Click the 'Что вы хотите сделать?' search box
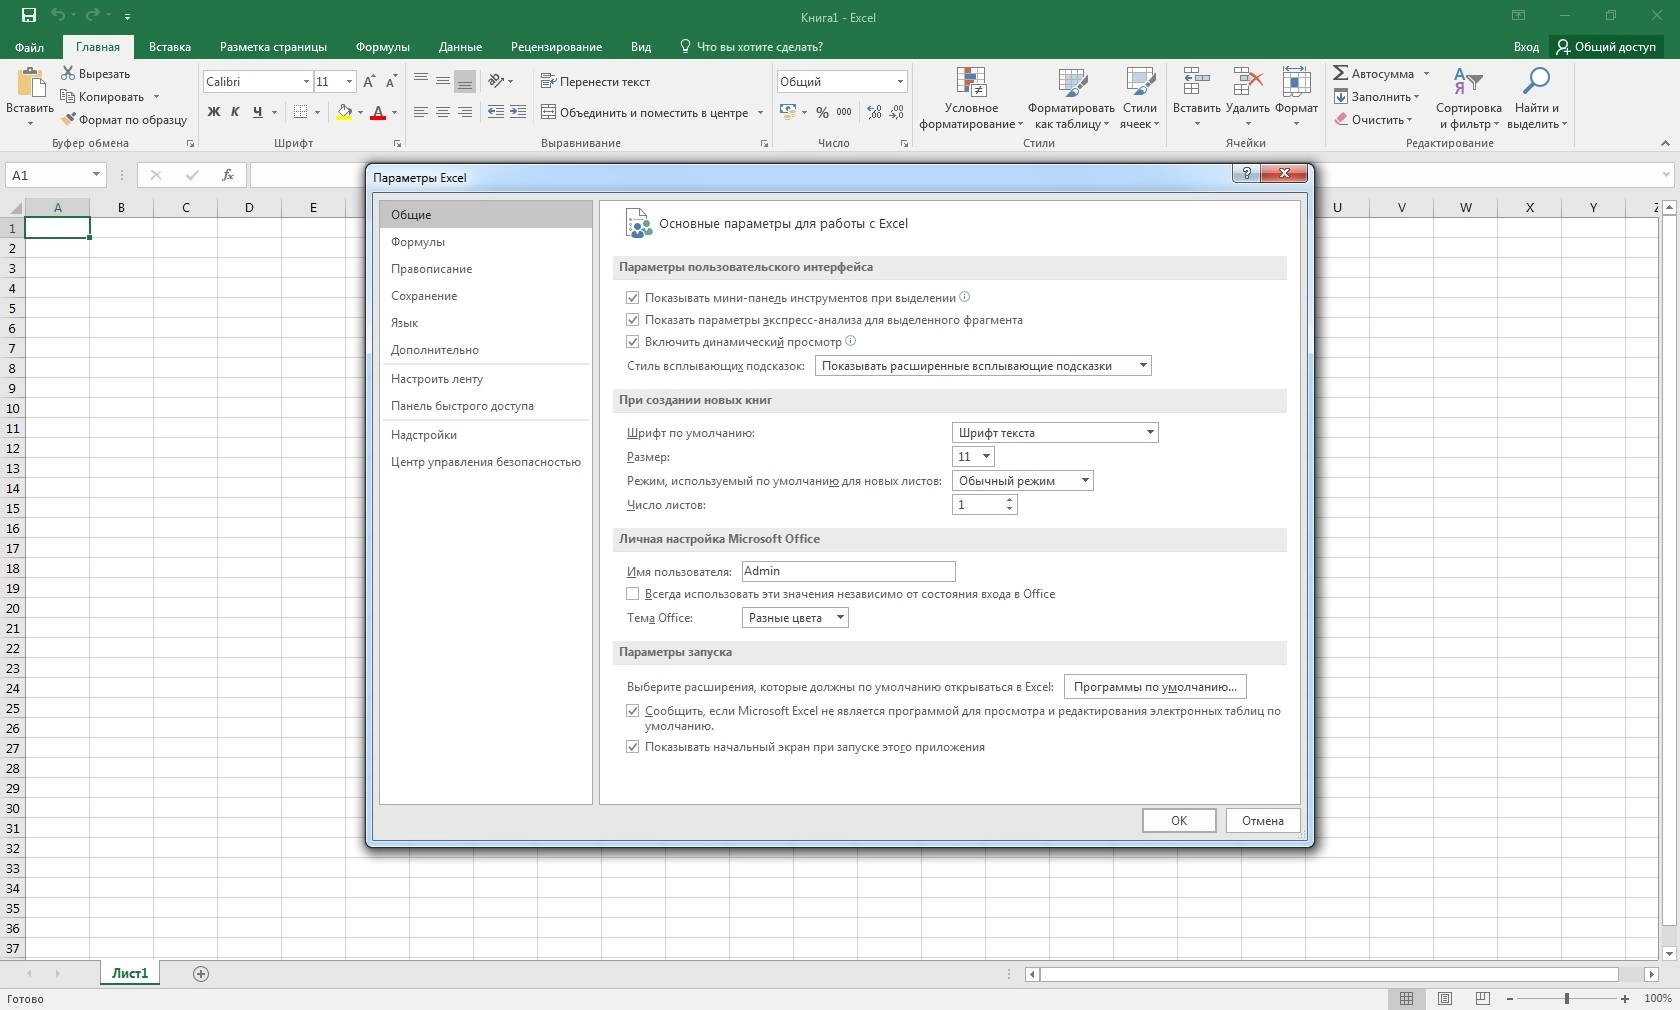This screenshot has height=1010, width=1680. [x=752, y=46]
